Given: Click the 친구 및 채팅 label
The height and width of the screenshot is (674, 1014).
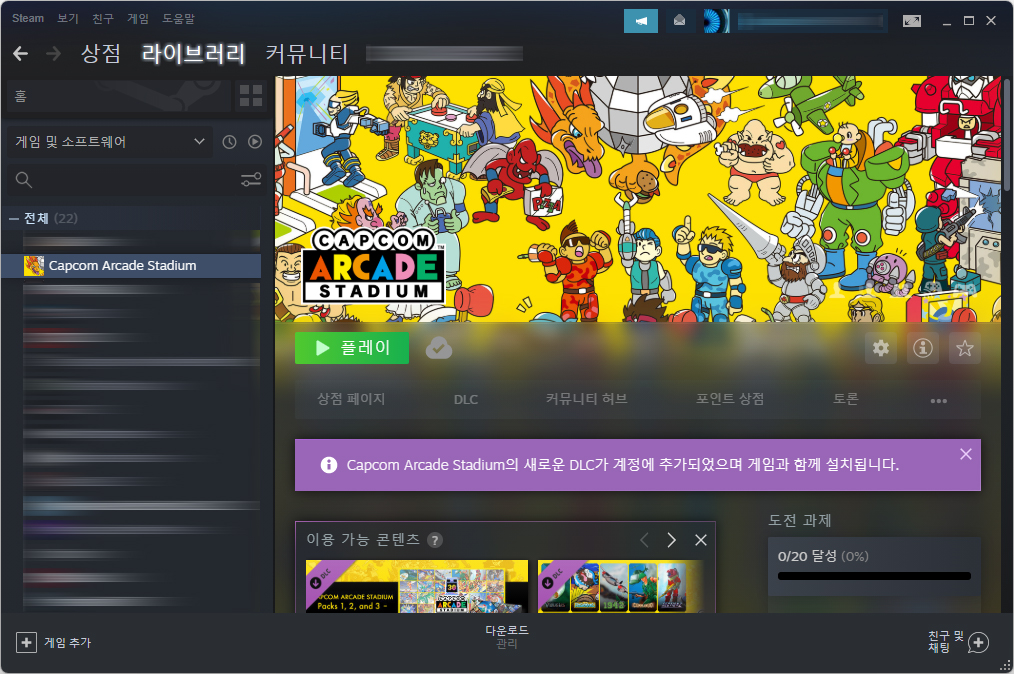Looking at the screenshot, I should 946,642.
